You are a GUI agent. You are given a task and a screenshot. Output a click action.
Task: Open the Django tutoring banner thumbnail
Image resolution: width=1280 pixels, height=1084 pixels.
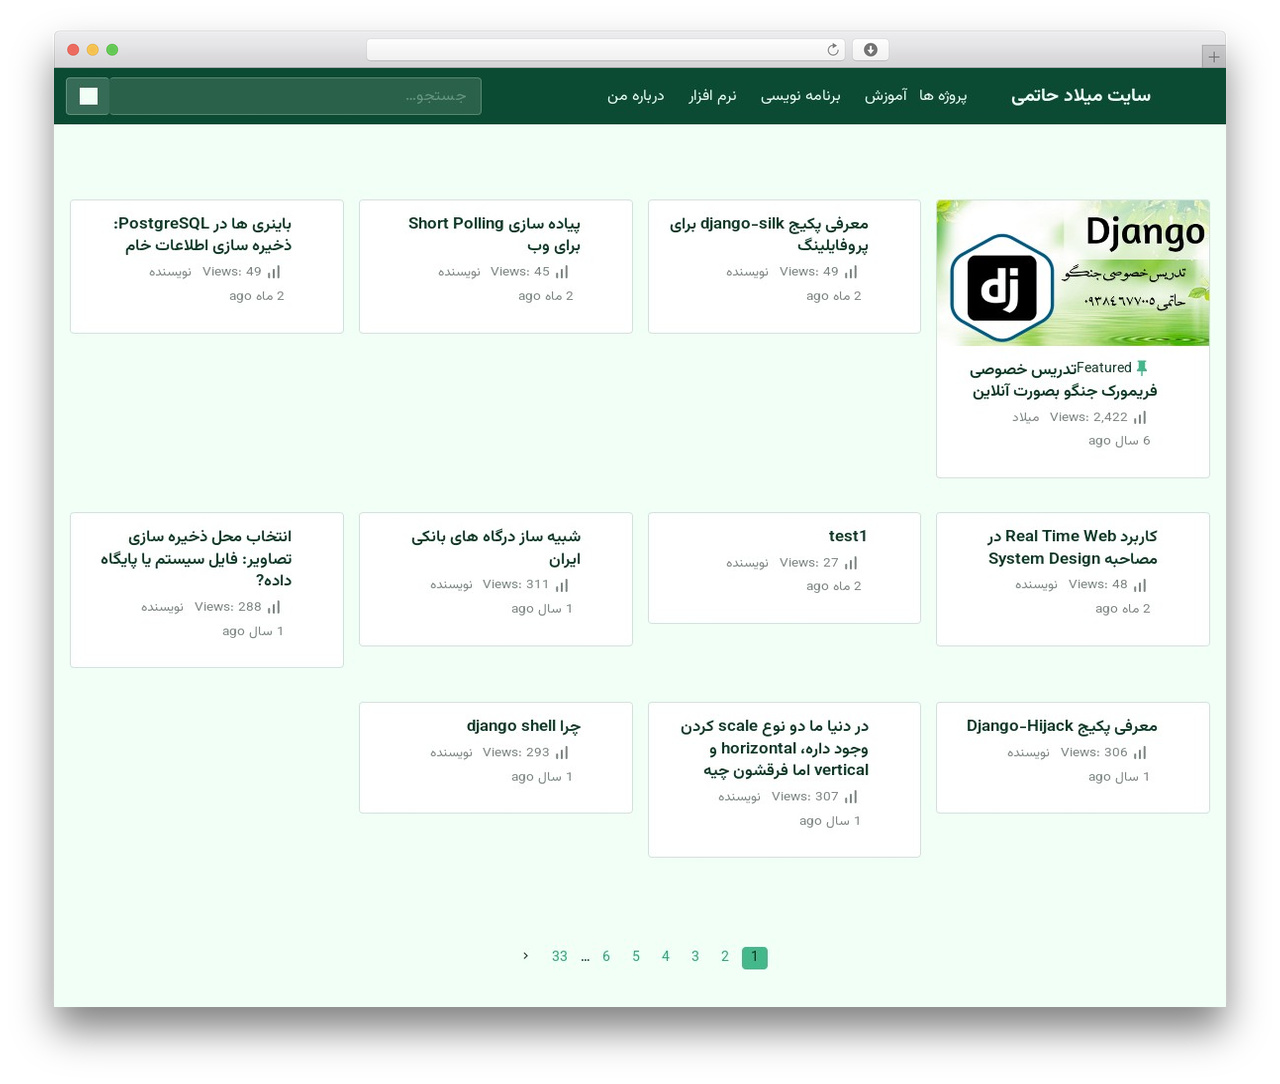point(1073,273)
